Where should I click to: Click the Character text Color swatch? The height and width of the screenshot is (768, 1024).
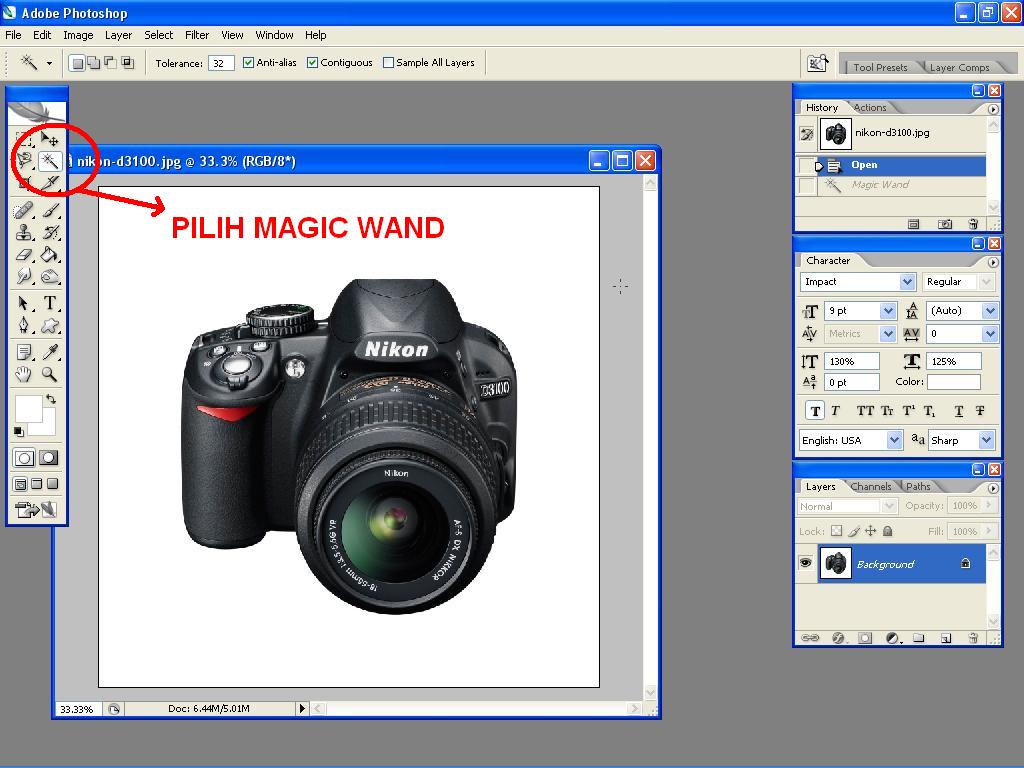tap(953, 382)
